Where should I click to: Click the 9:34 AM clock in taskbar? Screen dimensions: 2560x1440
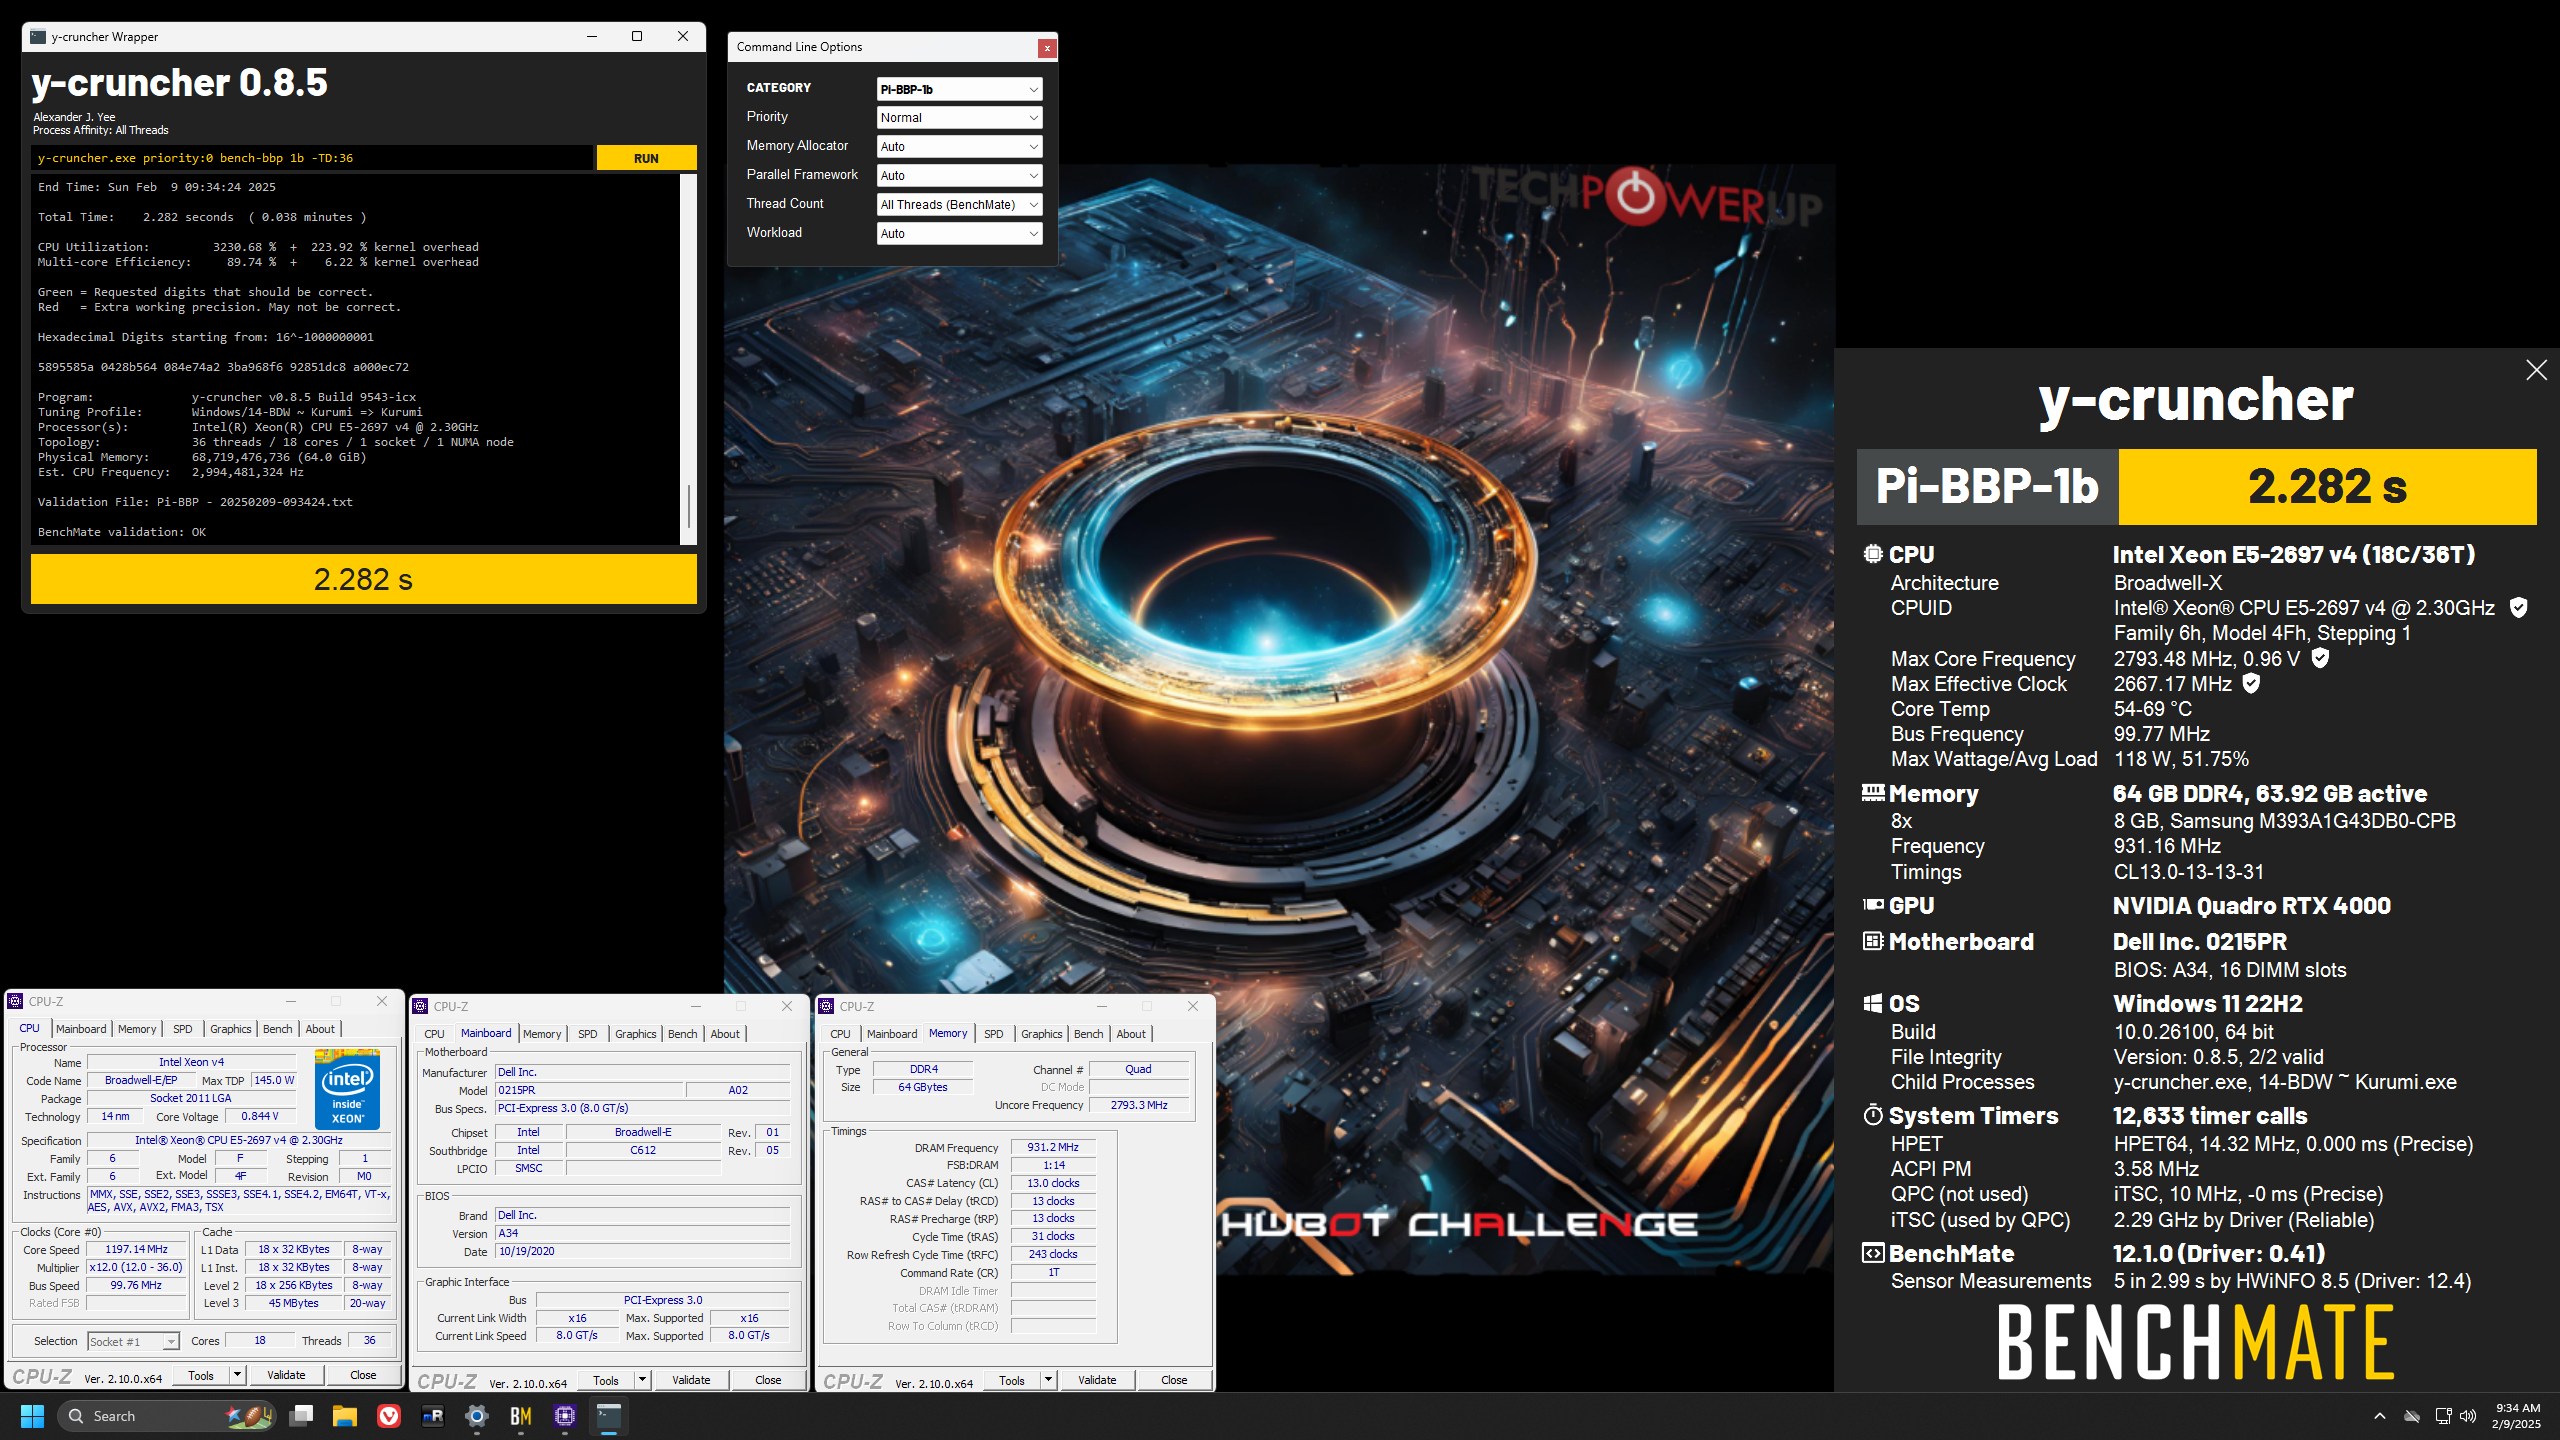pos(2517,1416)
